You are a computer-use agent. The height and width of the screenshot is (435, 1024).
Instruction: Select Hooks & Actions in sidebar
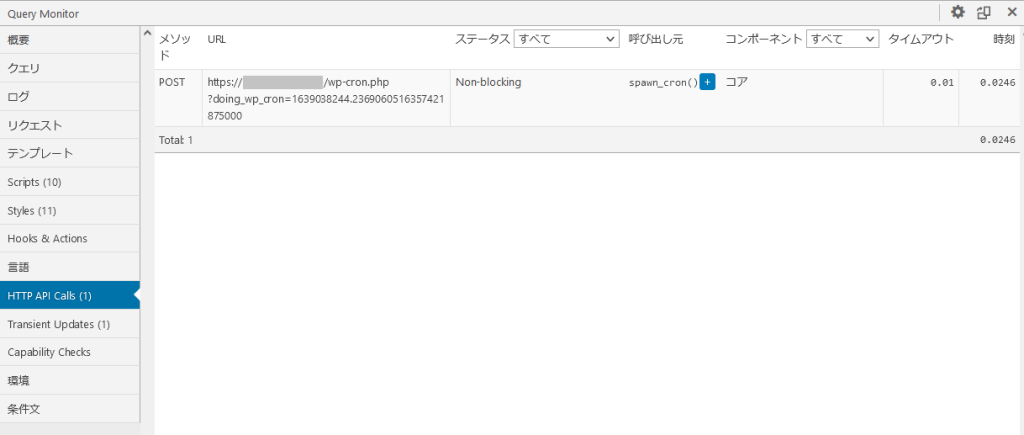tap(70, 238)
